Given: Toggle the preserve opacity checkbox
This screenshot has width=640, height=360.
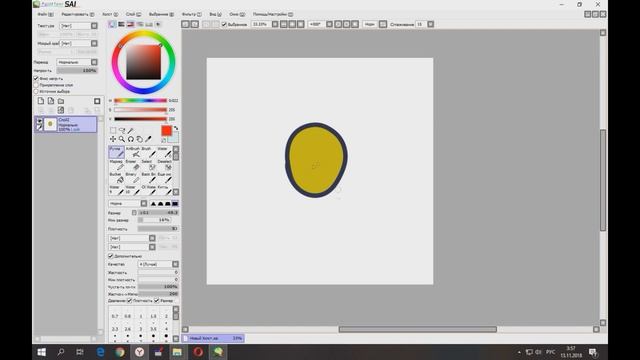Looking at the screenshot, I should (x=36, y=78).
